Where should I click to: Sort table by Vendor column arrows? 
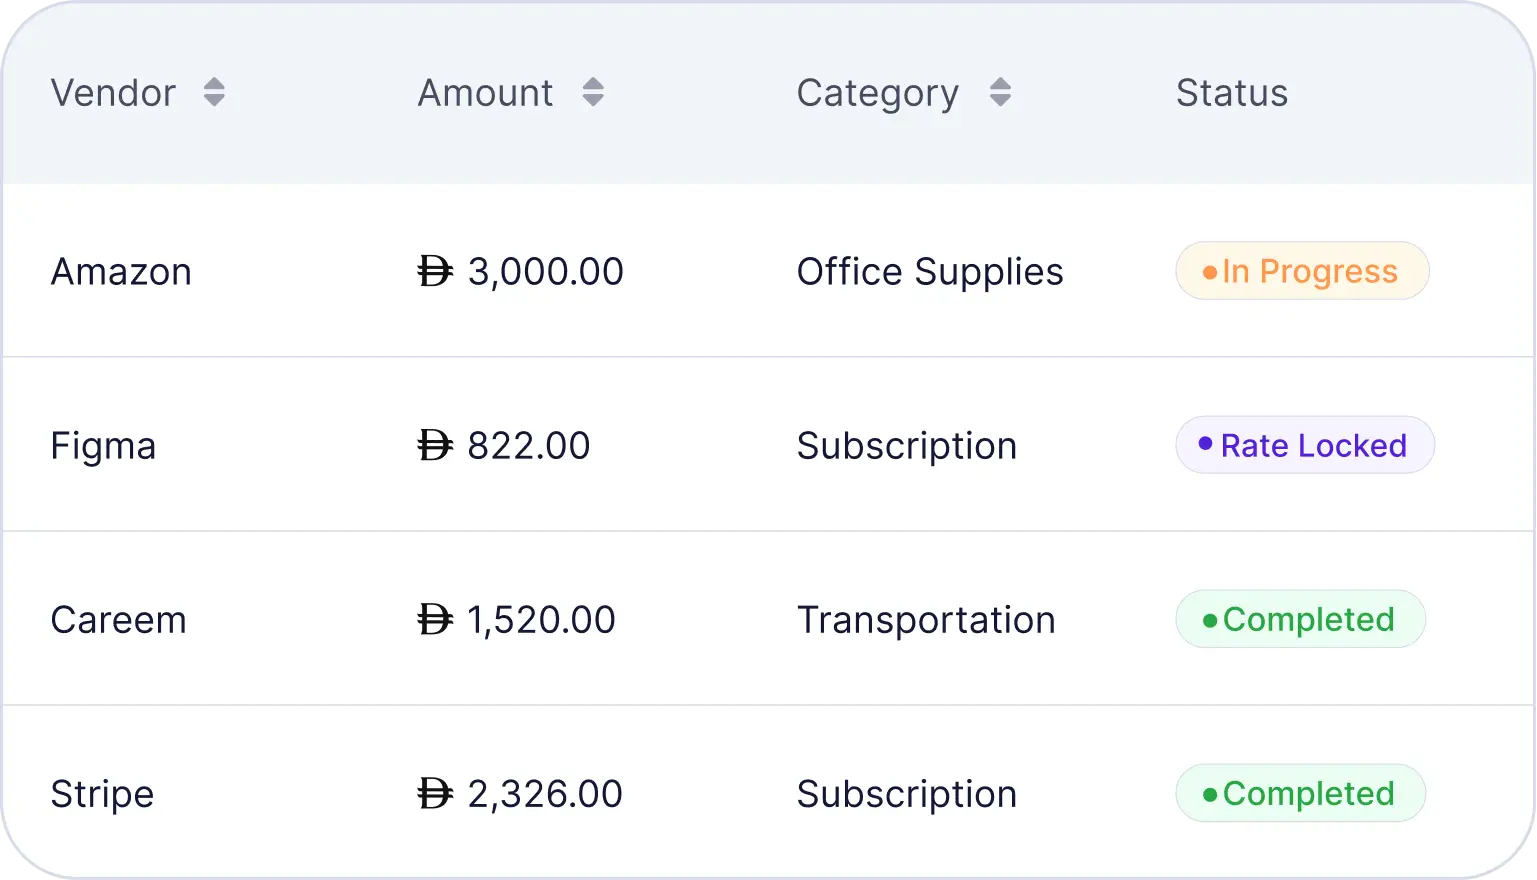pos(214,93)
